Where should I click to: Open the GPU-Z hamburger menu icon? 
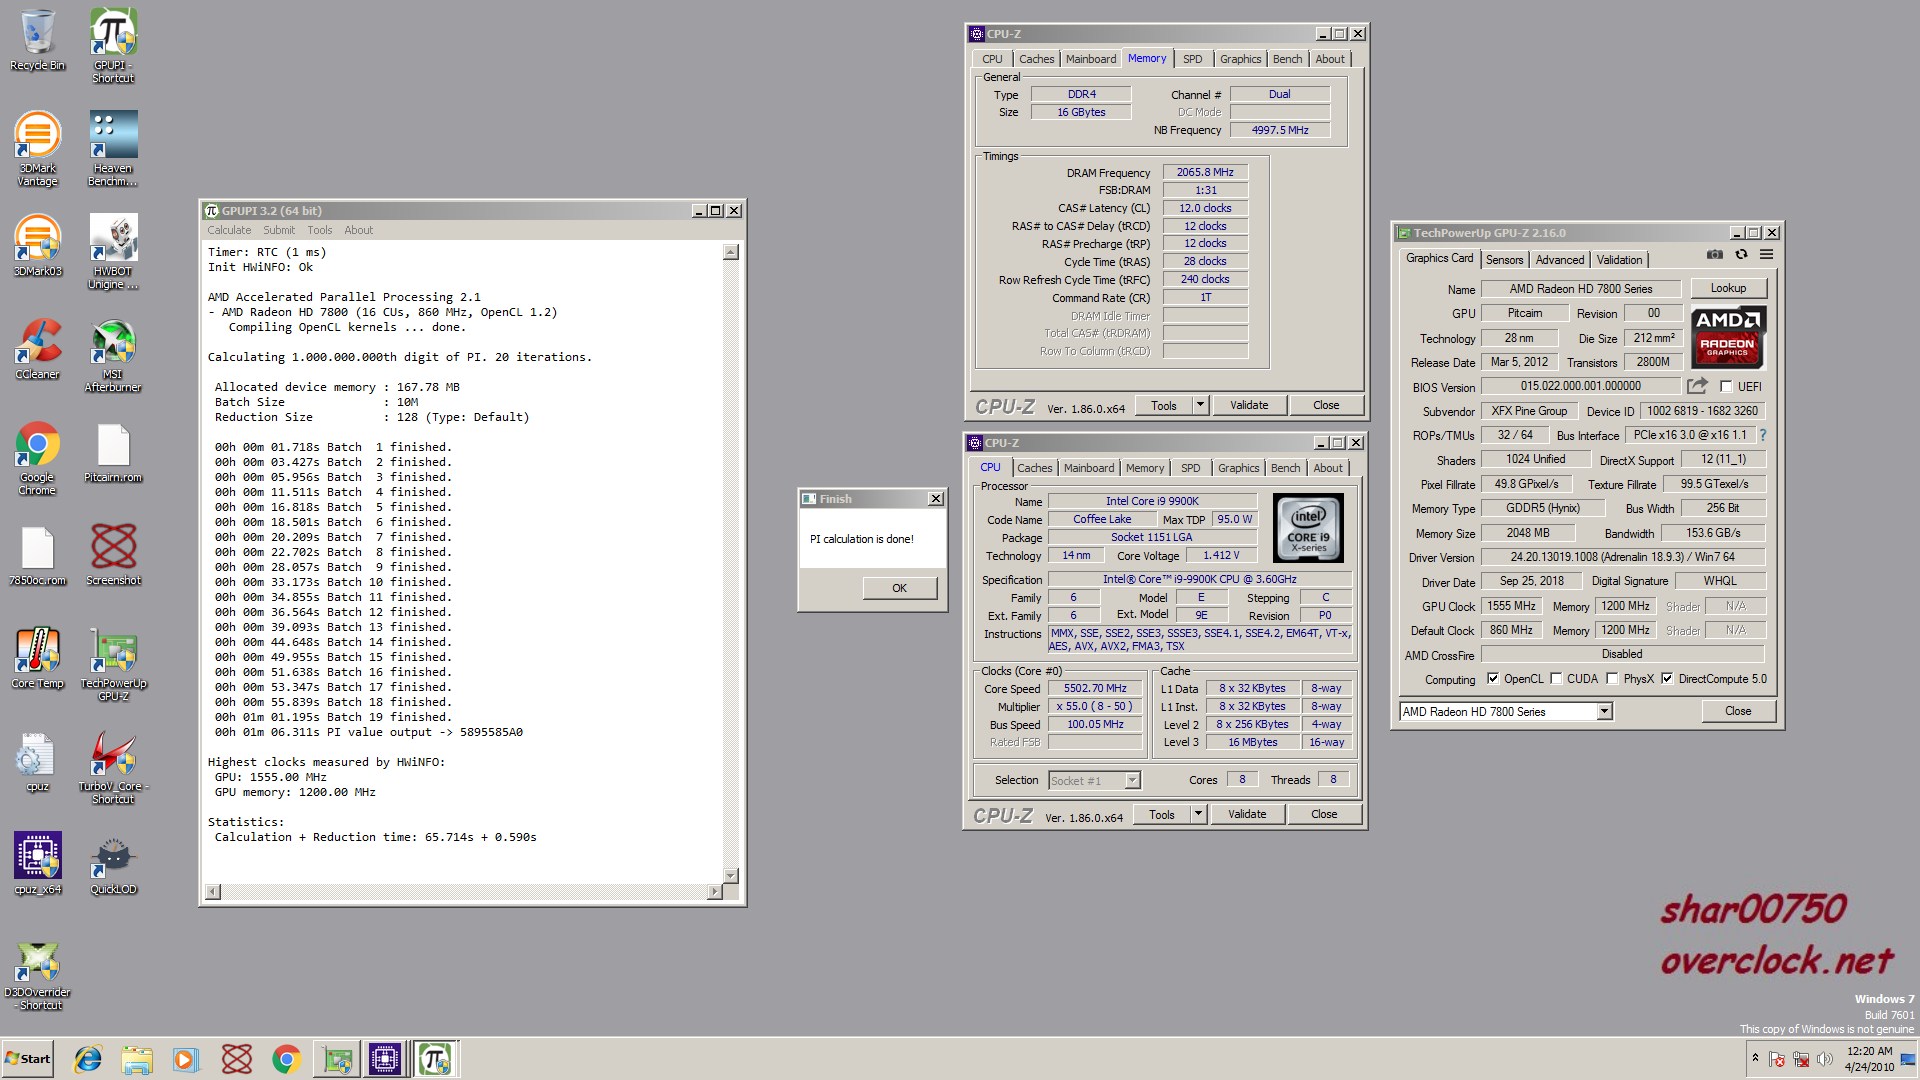pos(1767,255)
